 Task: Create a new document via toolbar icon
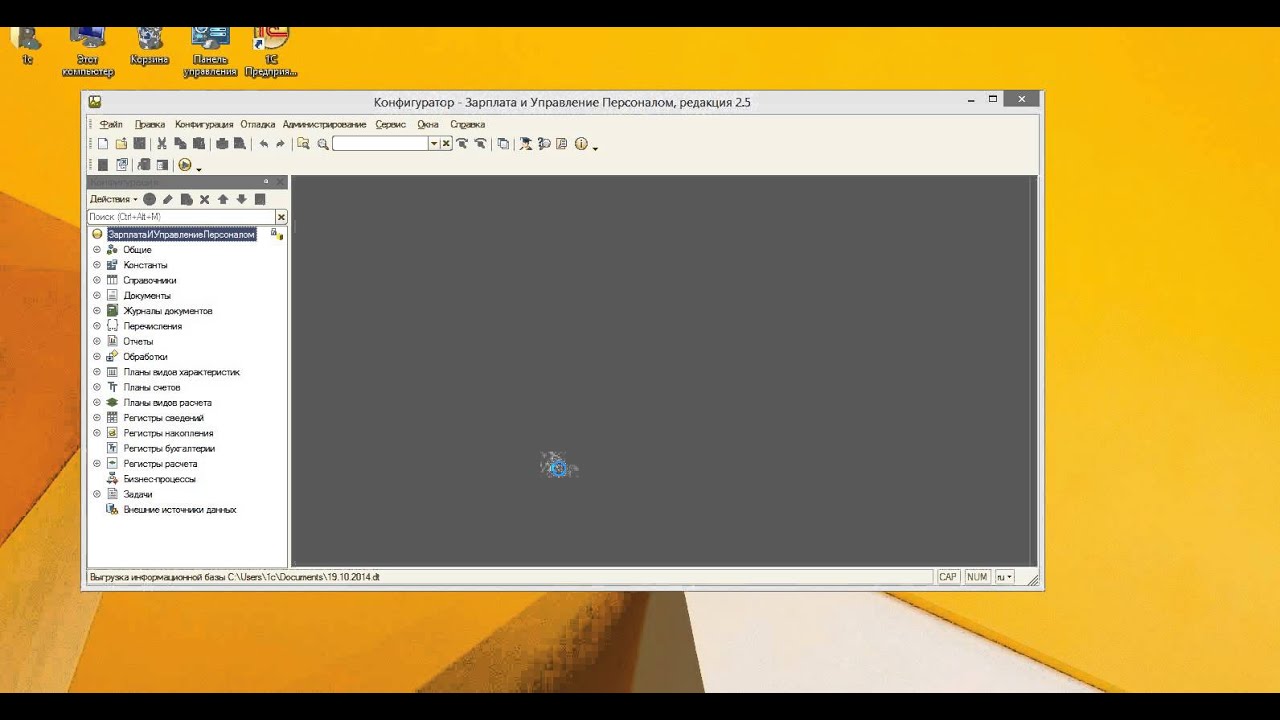[x=103, y=144]
